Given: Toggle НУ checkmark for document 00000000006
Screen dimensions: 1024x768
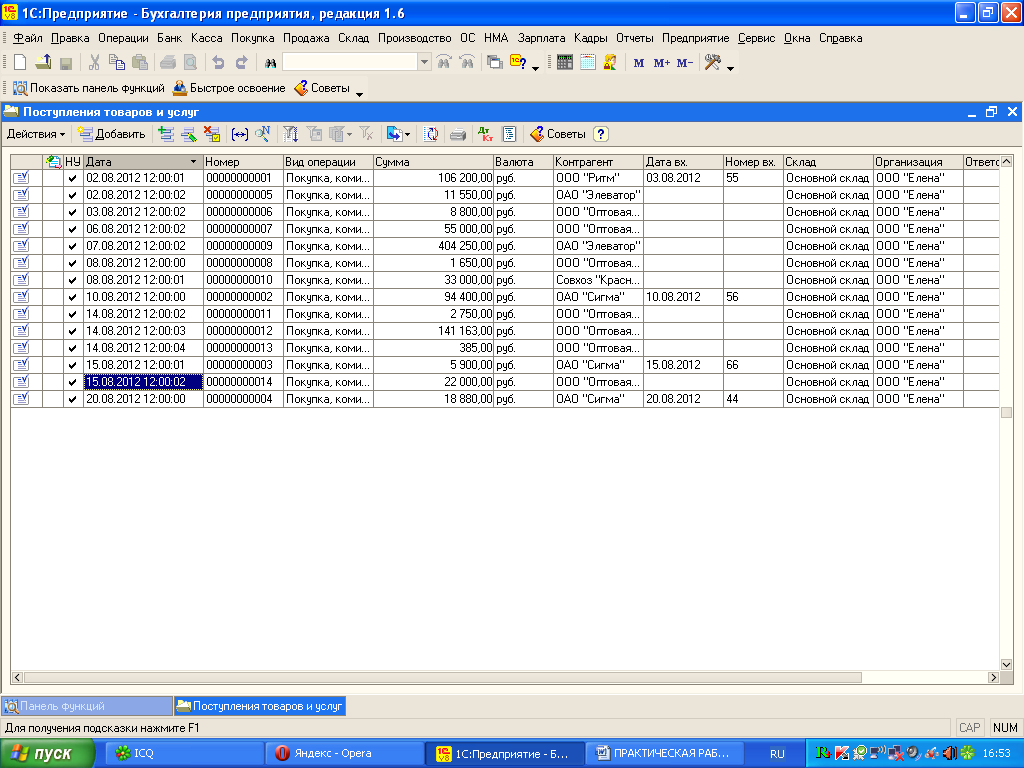Looking at the screenshot, I should pyautogui.click(x=72, y=212).
